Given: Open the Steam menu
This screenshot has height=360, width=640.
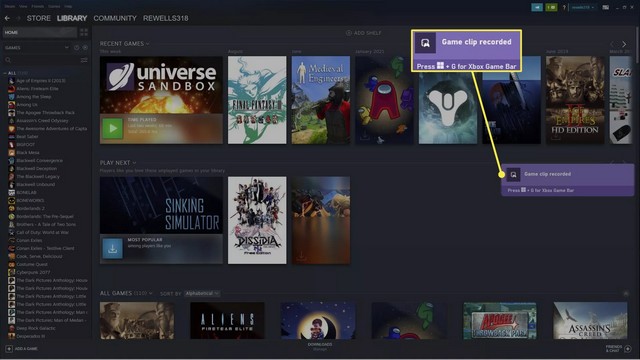Looking at the screenshot, I should (x=10, y=7).
